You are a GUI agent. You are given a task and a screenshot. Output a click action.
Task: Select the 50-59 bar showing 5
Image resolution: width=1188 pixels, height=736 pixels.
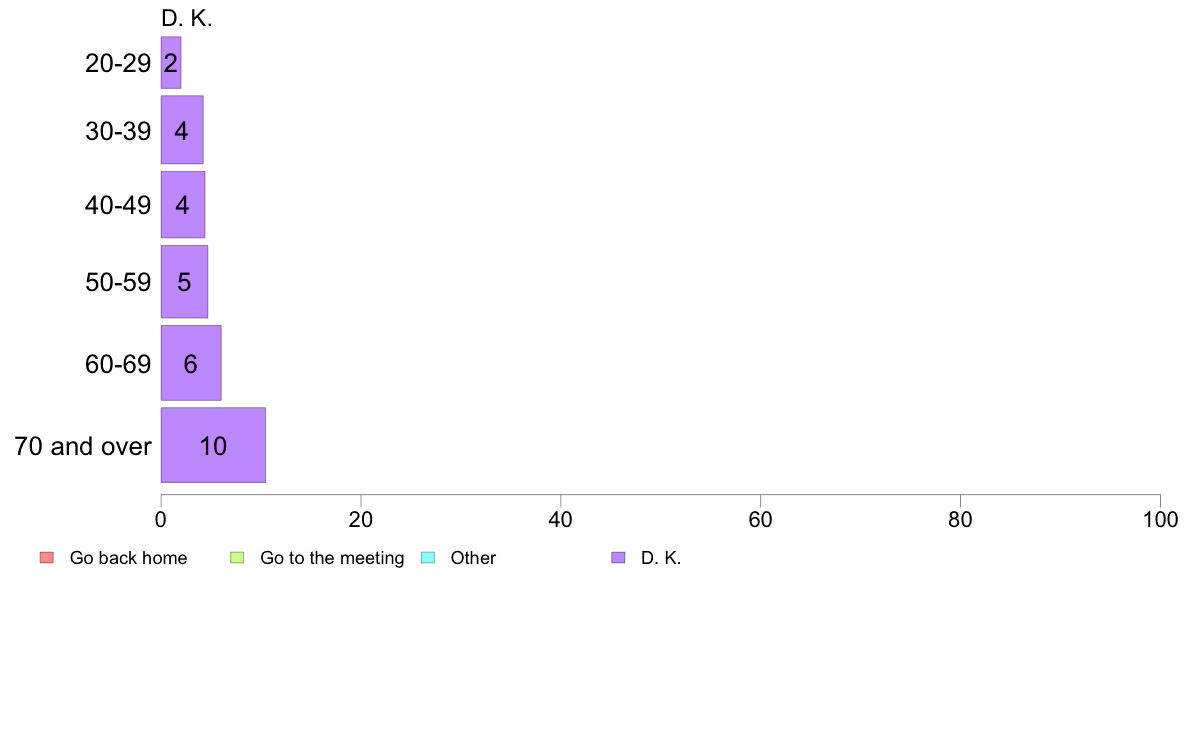[184, 282]
